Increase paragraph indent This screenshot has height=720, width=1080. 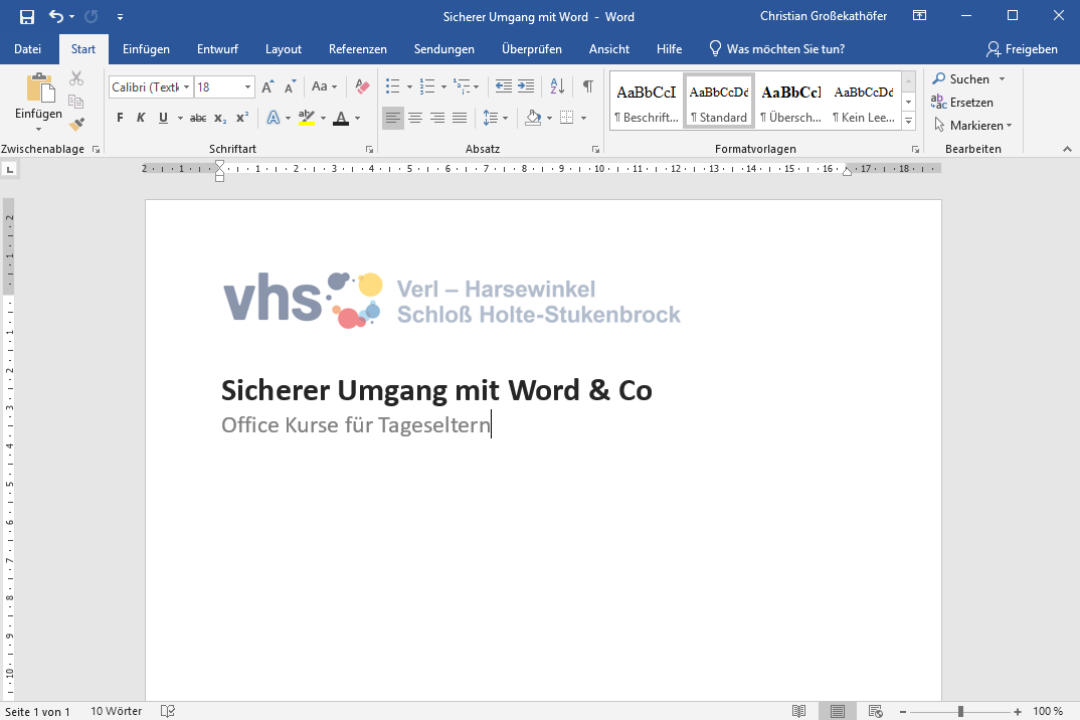(x=526, y=86)
